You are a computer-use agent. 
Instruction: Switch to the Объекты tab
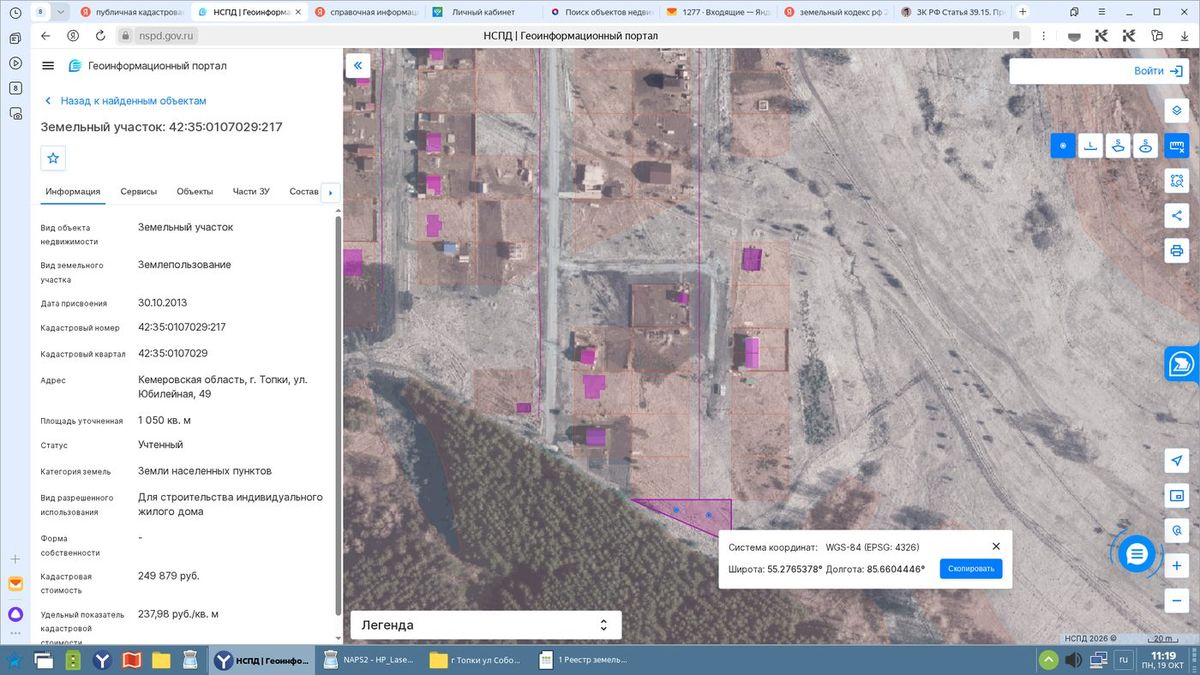pyautogui.click(x=195, y=191)
